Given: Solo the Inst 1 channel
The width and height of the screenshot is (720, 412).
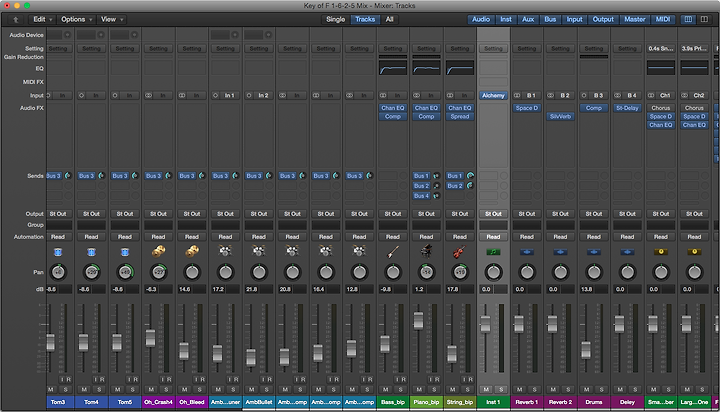Looking at the screenshot, I should (x=501, y=389).
